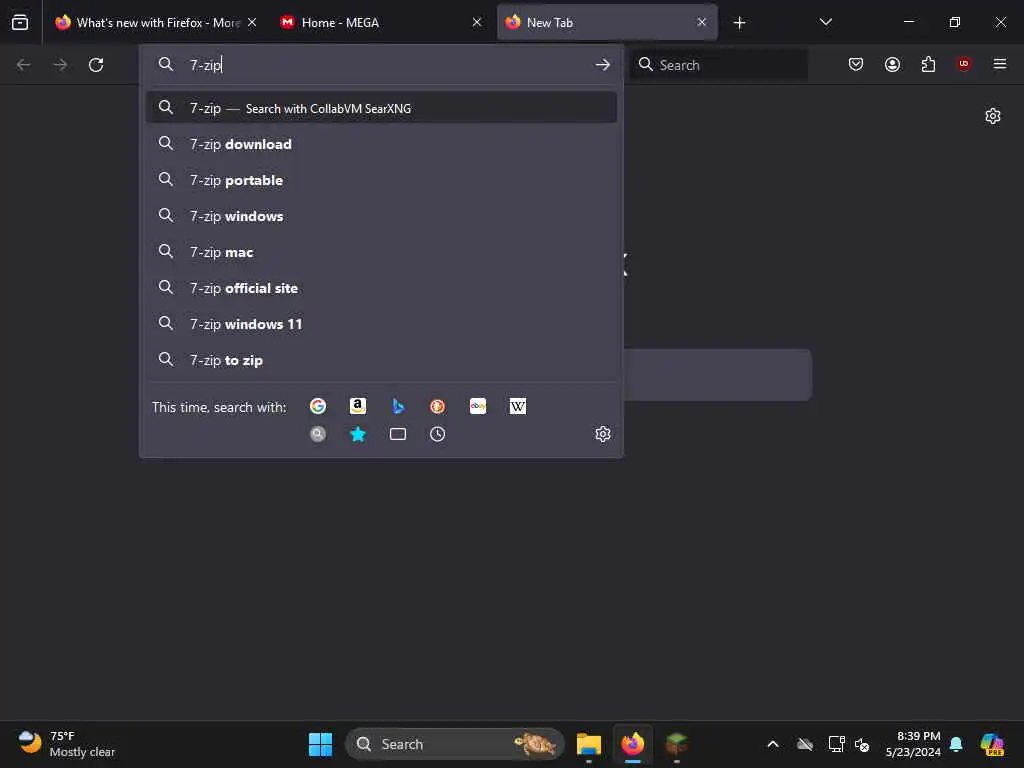This screenshot has width=1024, height=768.
Task: Open Firefox View in tab bar
Action: (x=20, y=22)
